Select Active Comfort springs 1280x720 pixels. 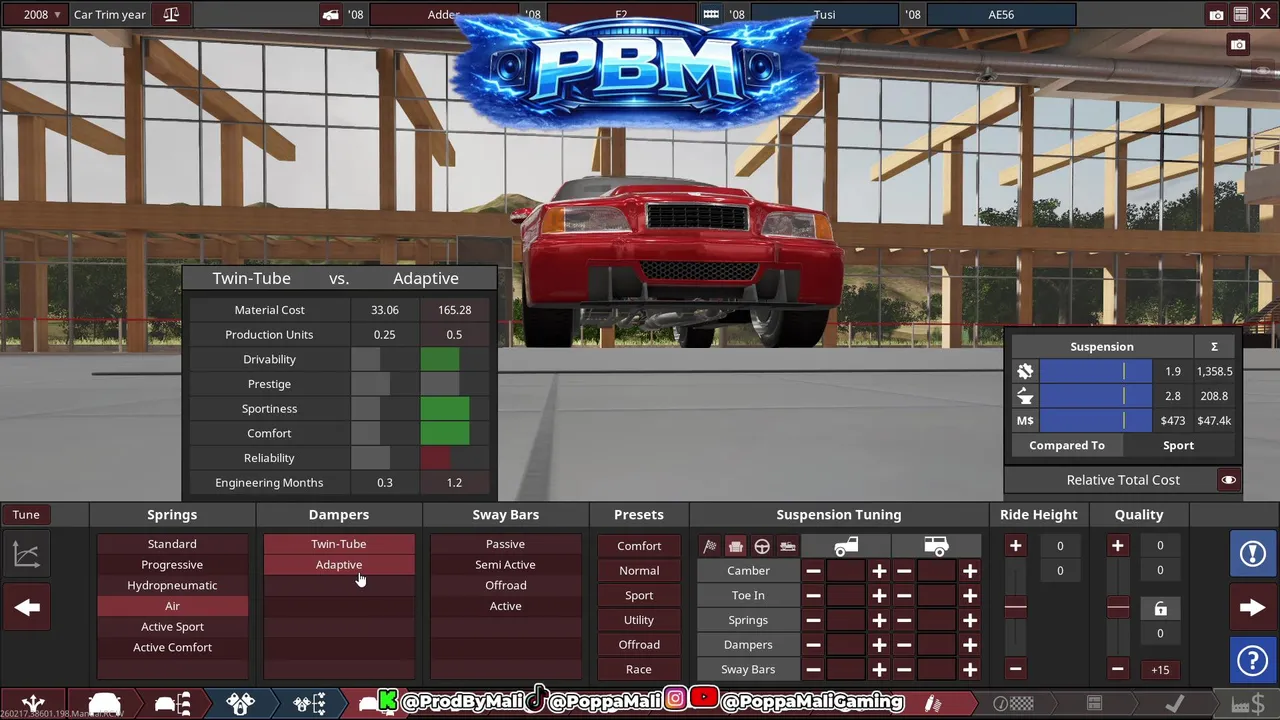click(x=172, y=647)
